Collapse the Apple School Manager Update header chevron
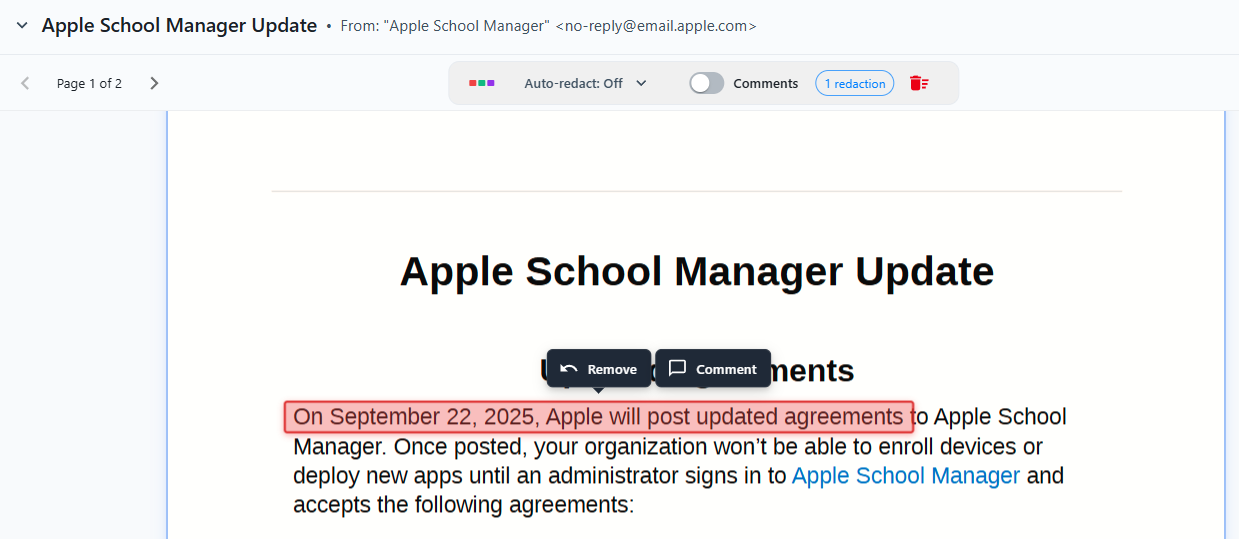 (22, 26)
